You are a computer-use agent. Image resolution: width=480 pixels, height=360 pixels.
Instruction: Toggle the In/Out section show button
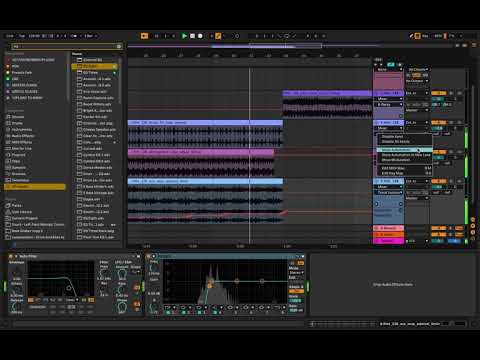[x=473, y=220]
